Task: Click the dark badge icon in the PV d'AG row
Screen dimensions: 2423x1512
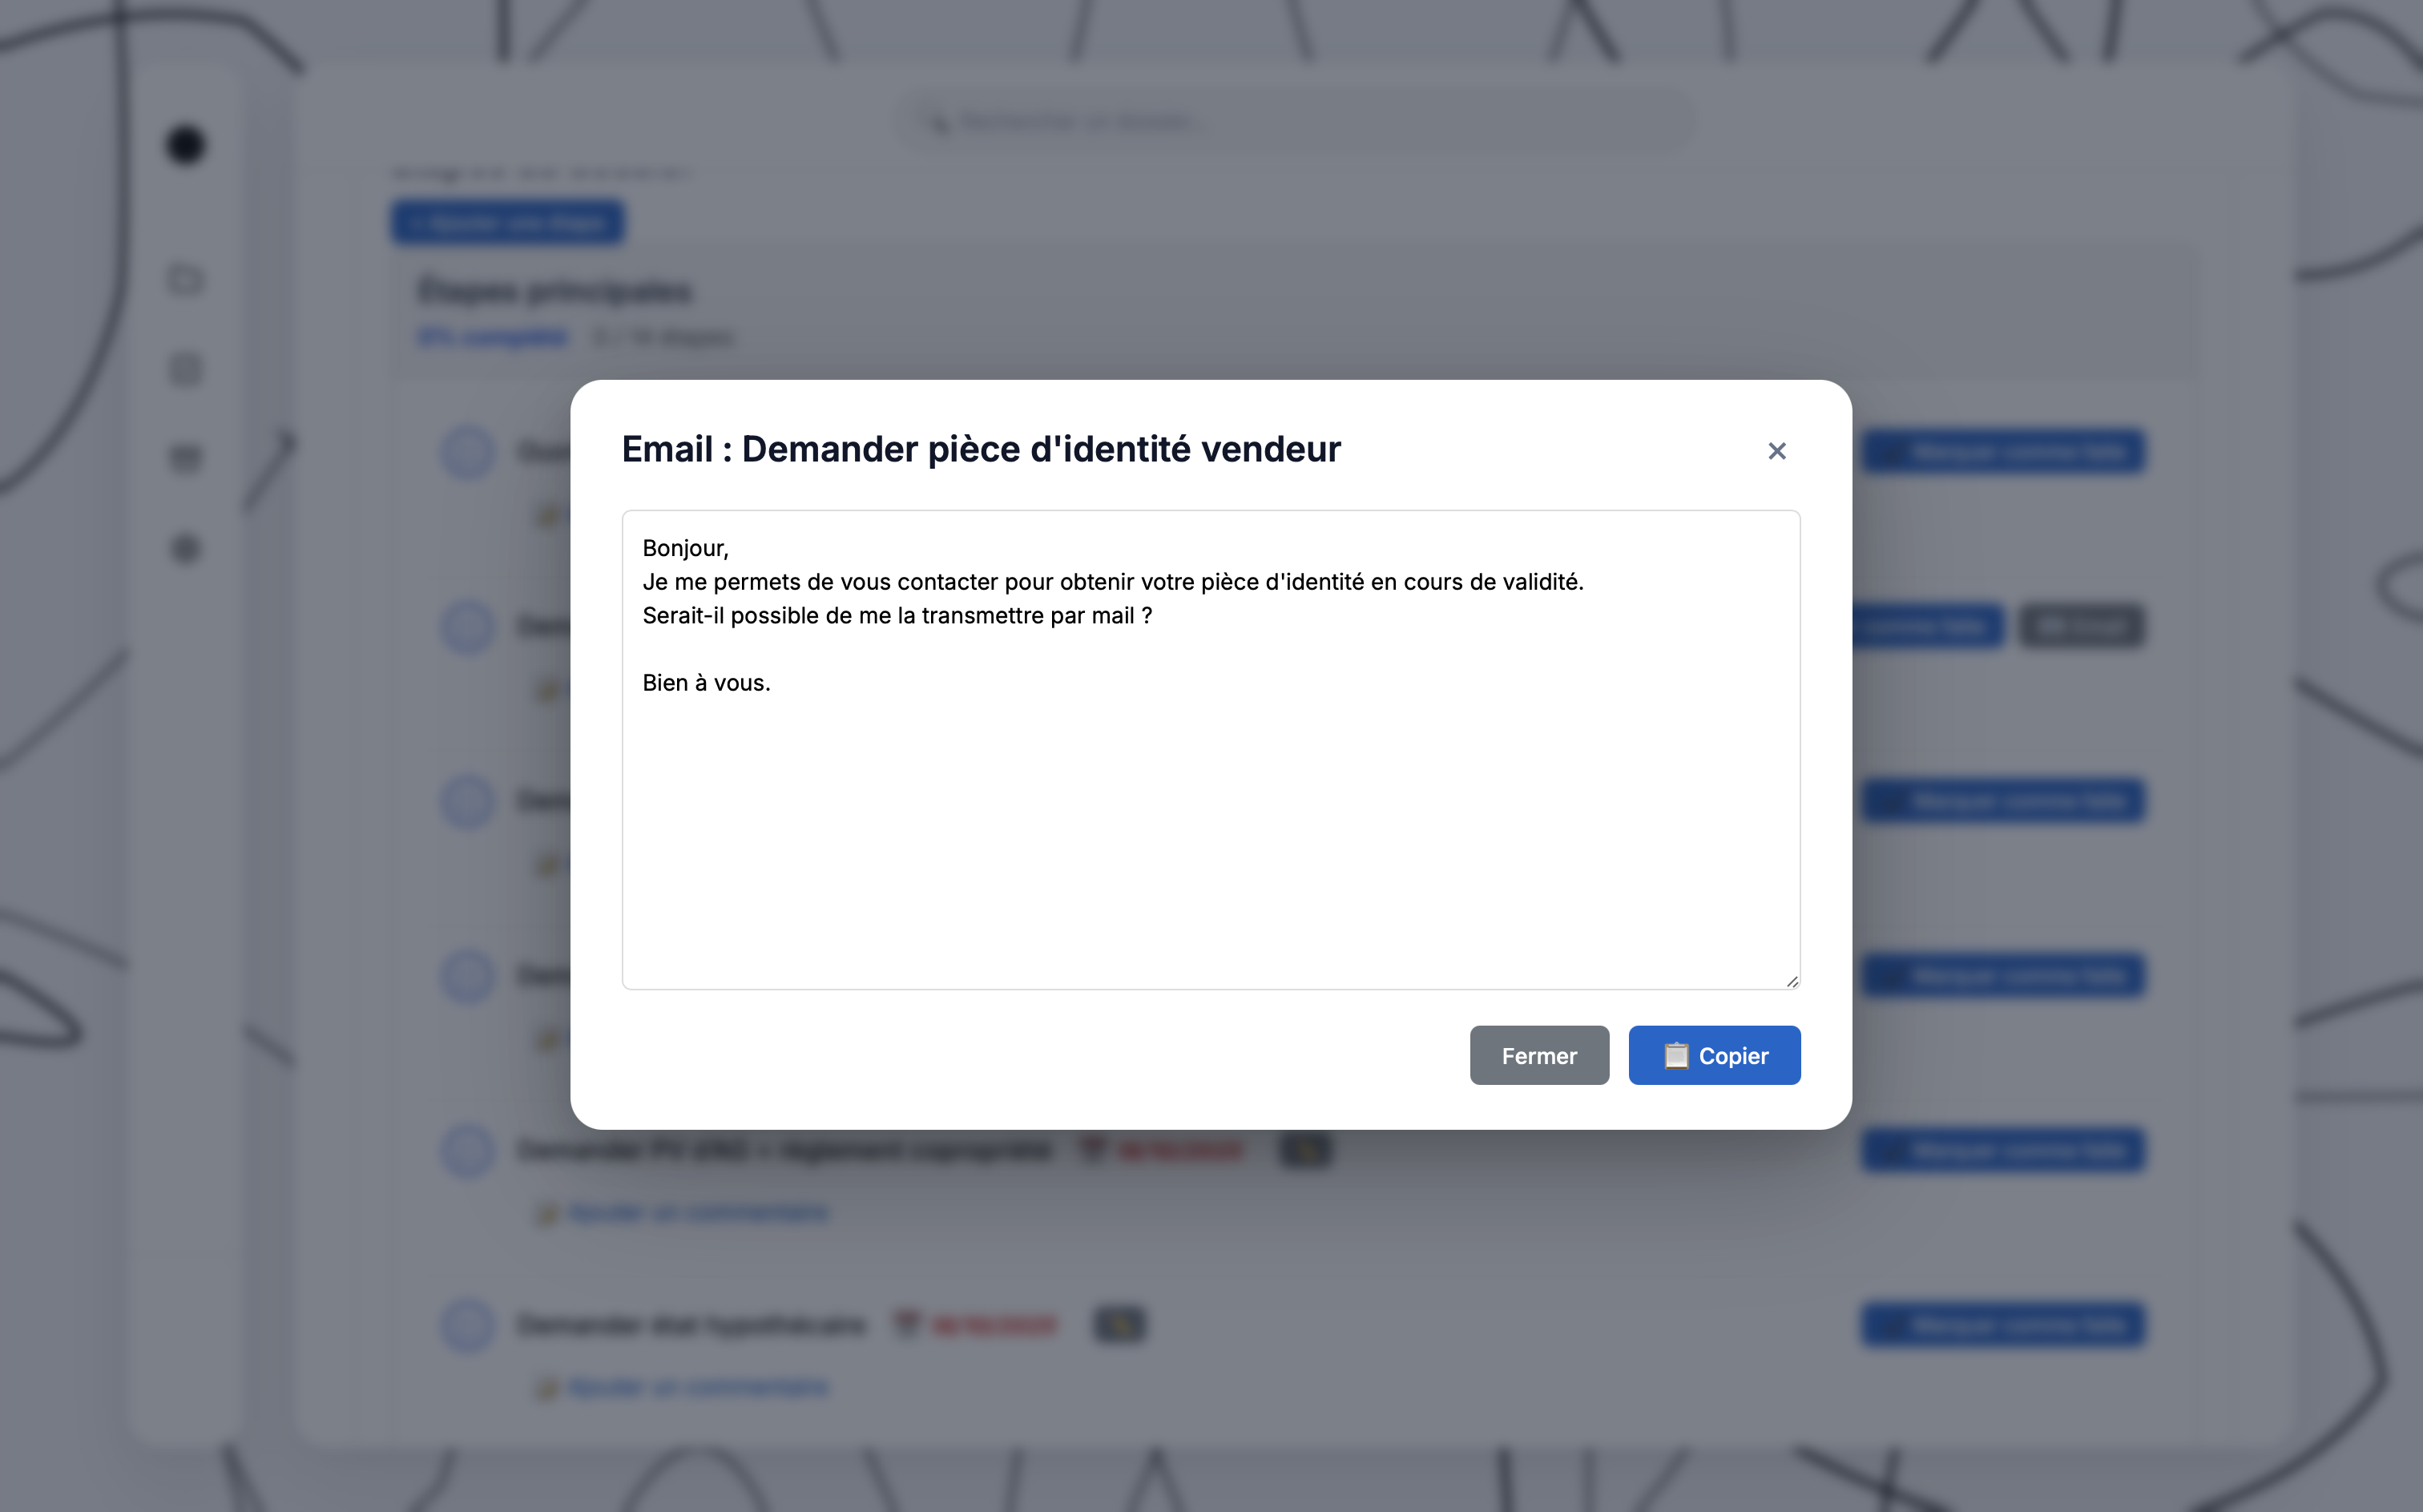Action: (1306, 1150)
